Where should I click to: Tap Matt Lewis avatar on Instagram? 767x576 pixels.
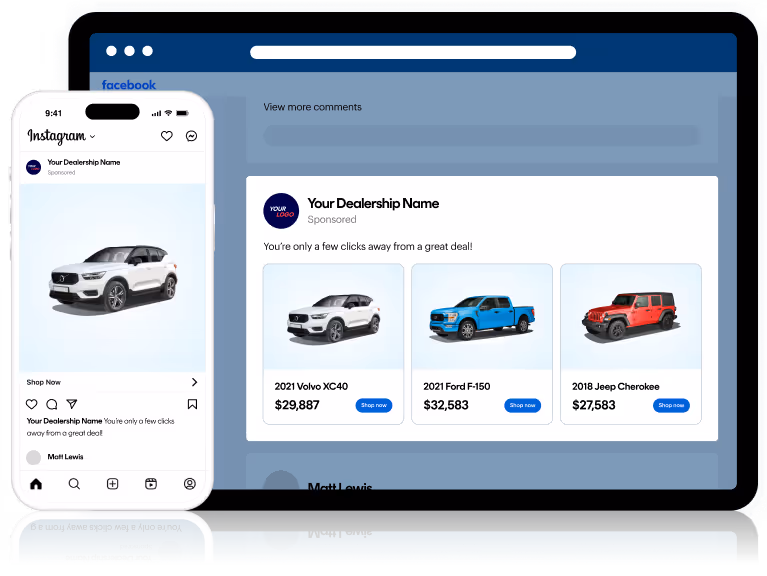(33, 457)
